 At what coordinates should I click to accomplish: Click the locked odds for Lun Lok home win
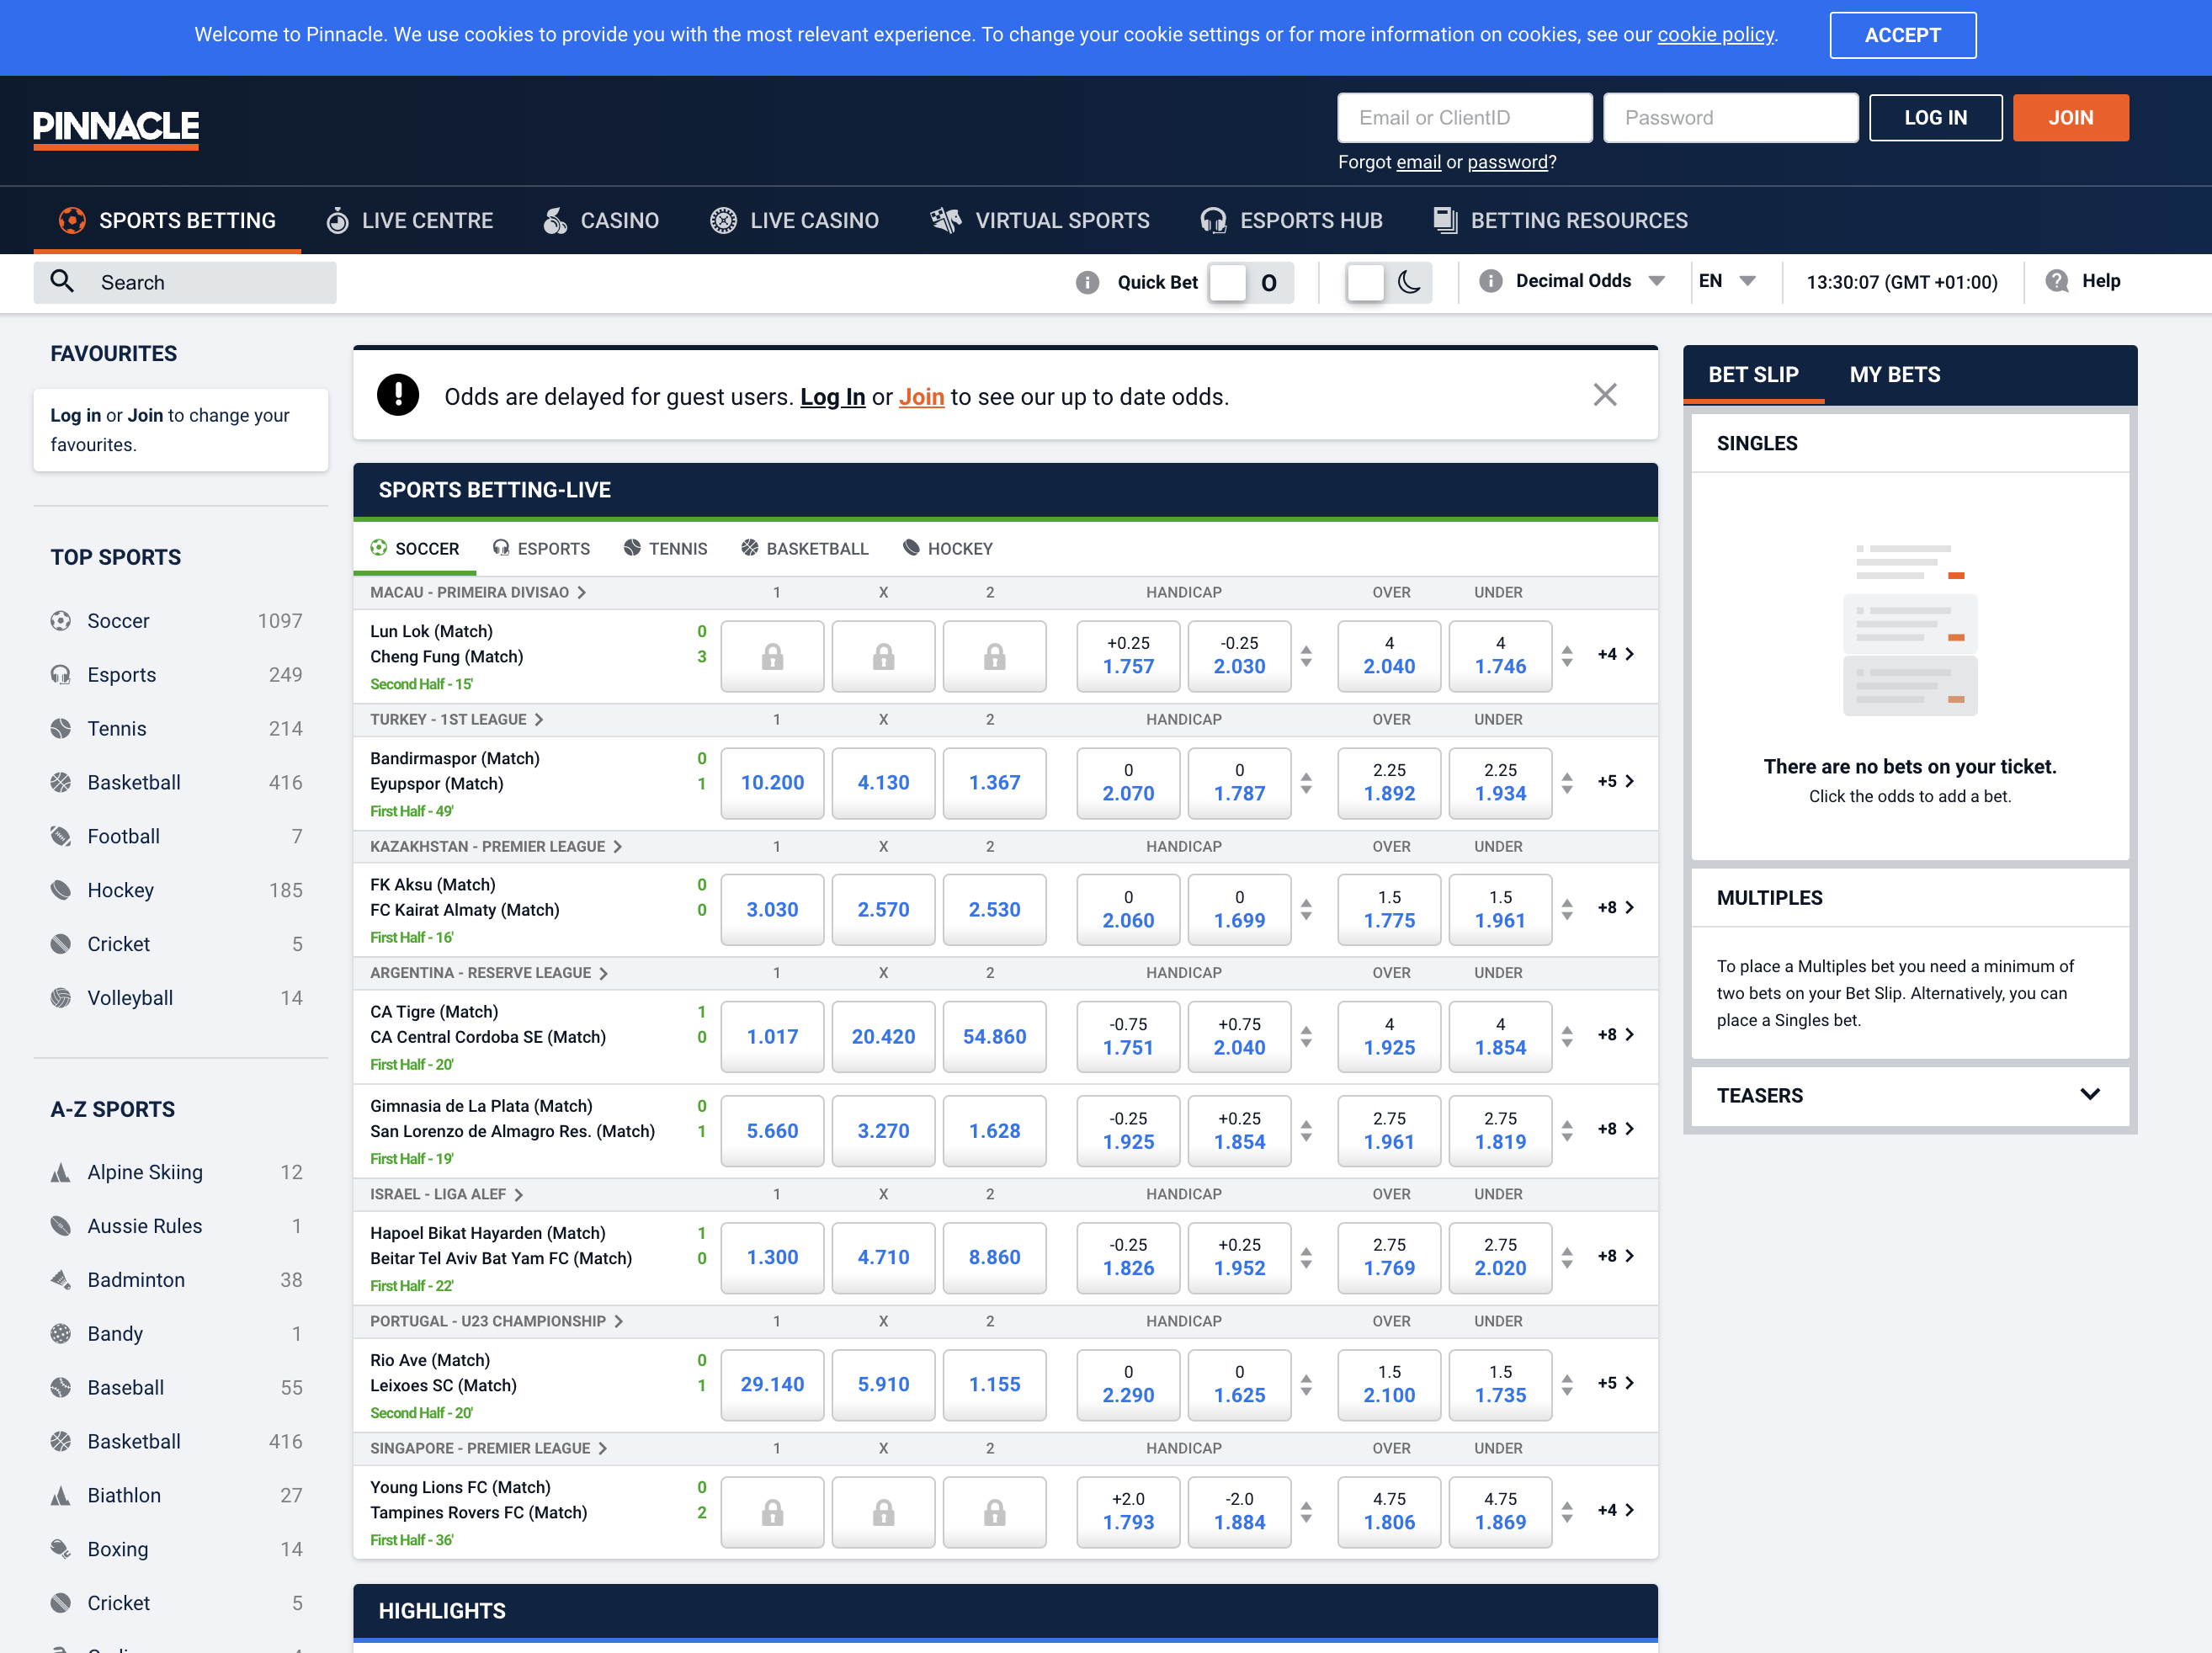[x=772, y=656]
